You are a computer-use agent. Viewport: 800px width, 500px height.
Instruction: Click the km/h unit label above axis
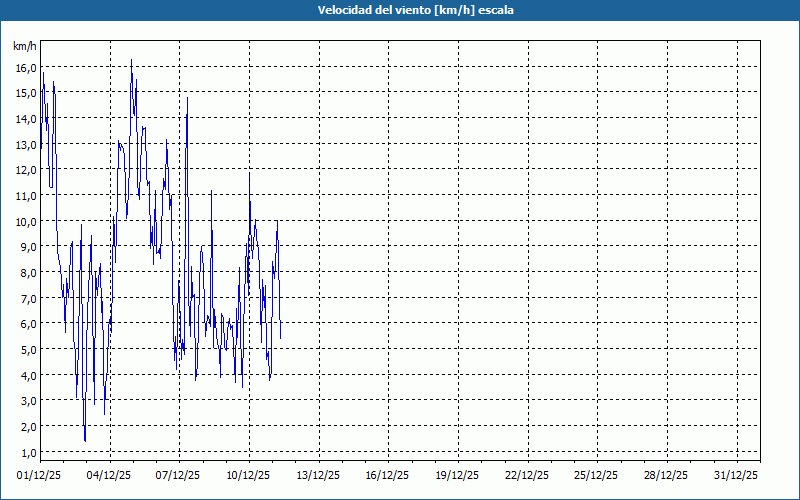pyautogui.click(x=24, y=47)
